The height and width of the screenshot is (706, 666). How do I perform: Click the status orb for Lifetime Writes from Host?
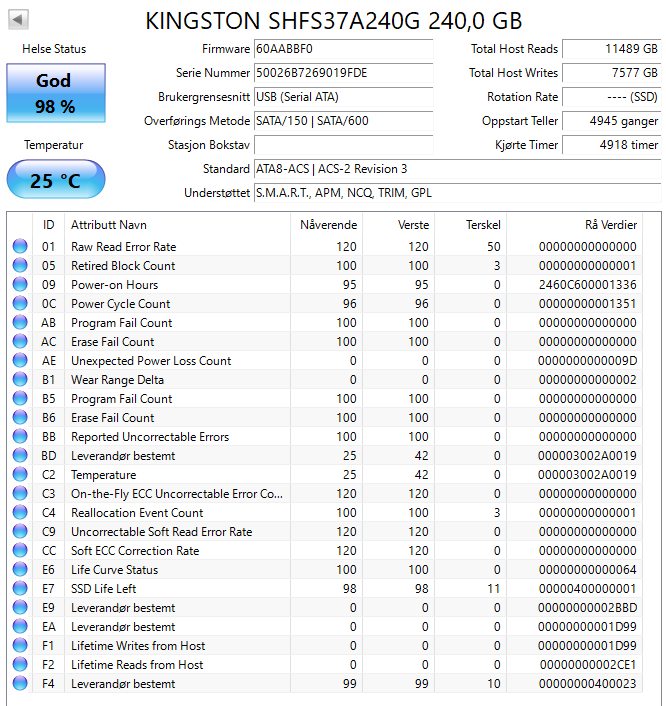(20, 646)
